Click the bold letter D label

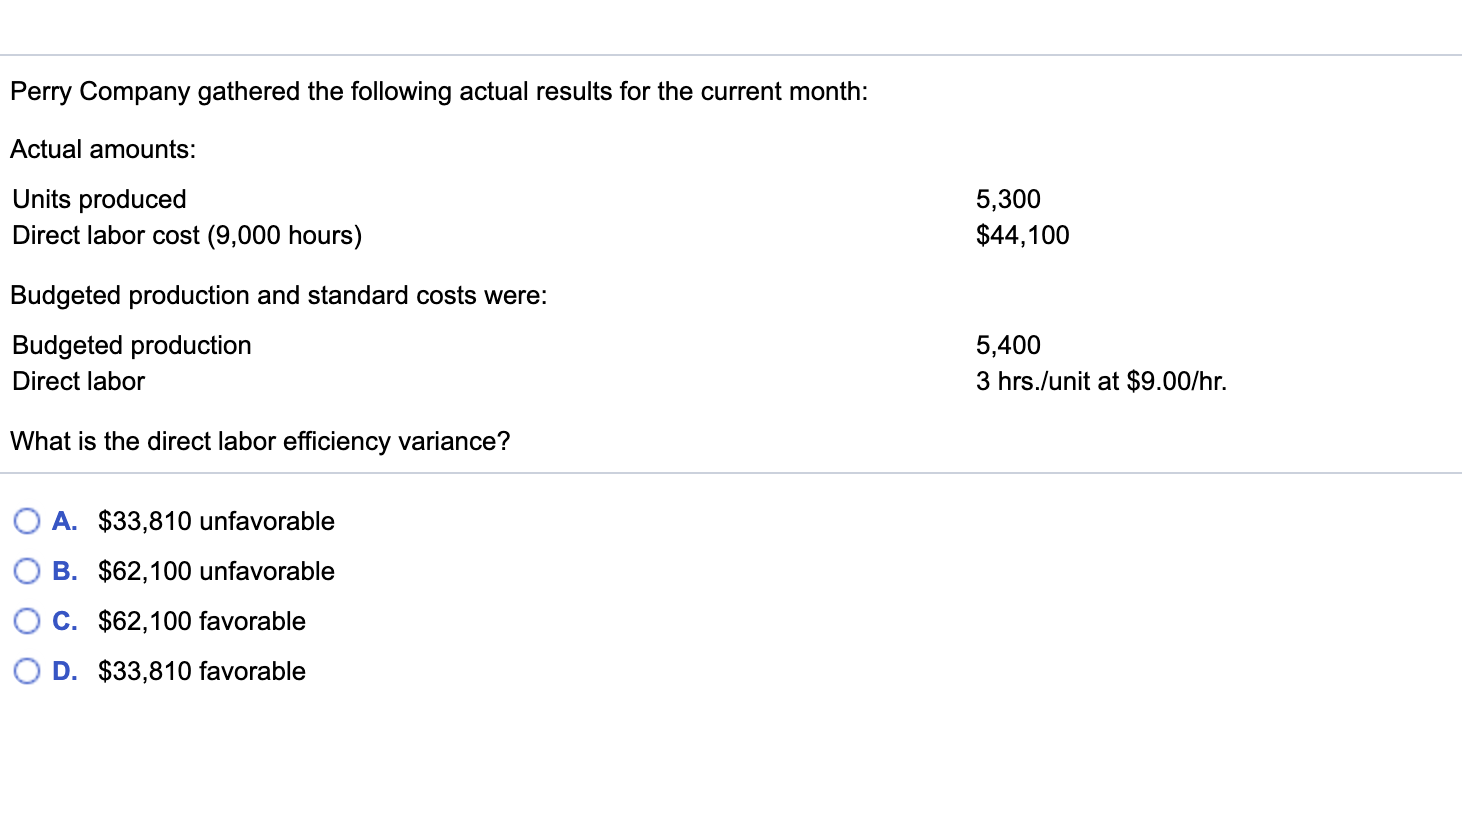(x=64, y=671)
